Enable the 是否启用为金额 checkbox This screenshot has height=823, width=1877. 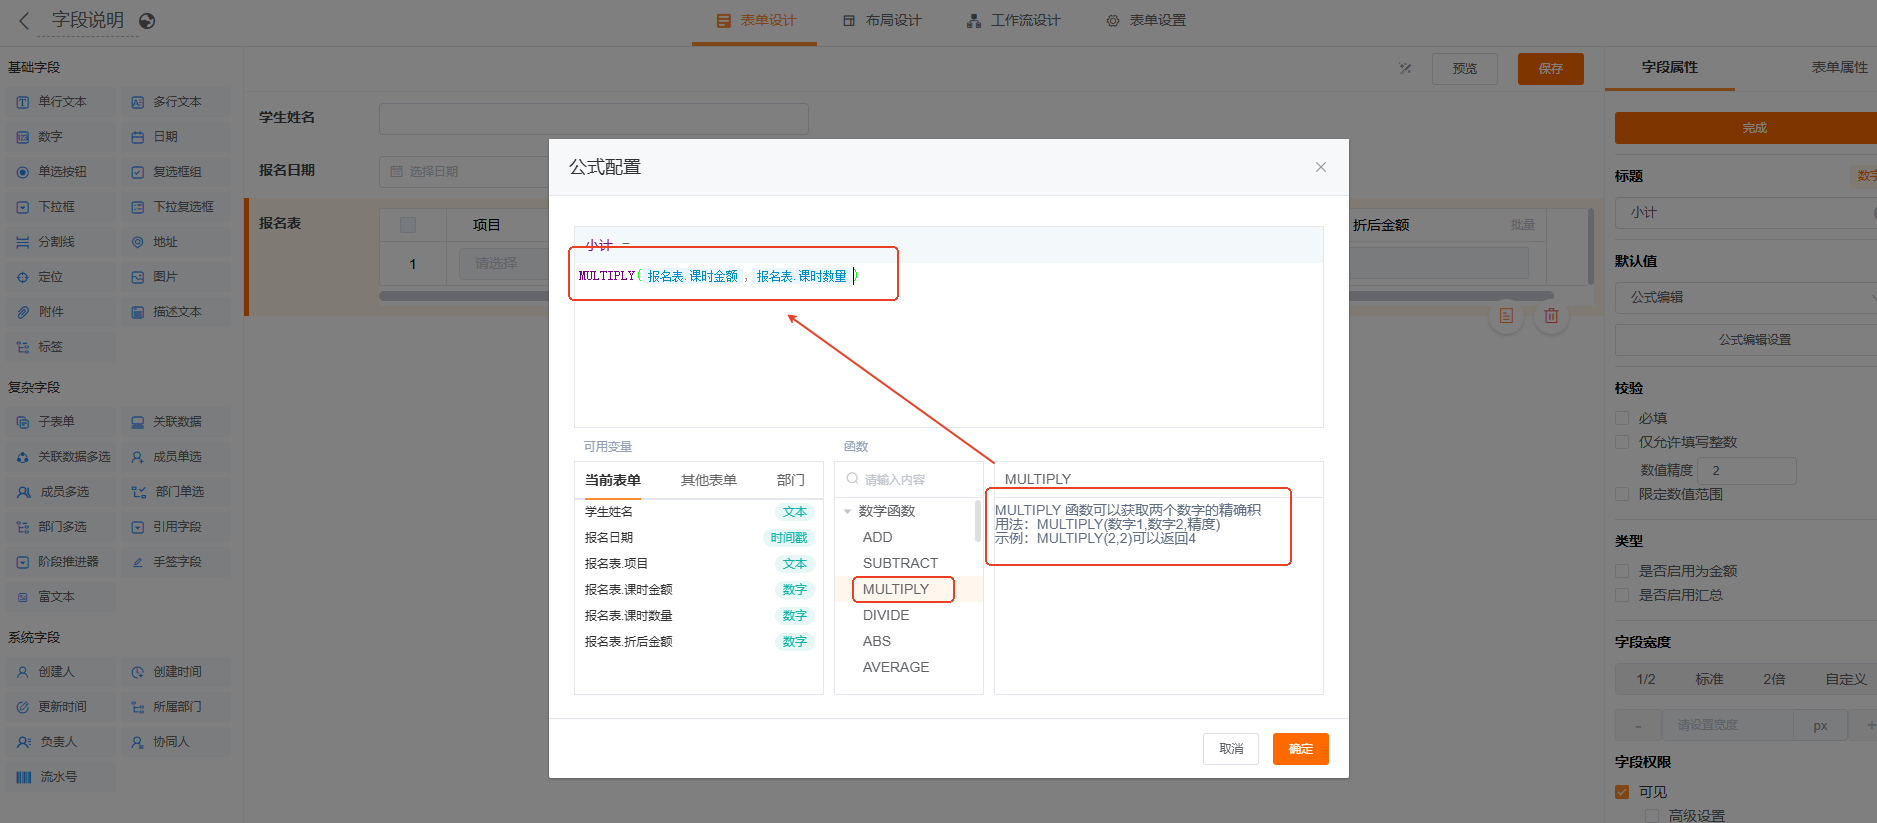[1622, 571]
